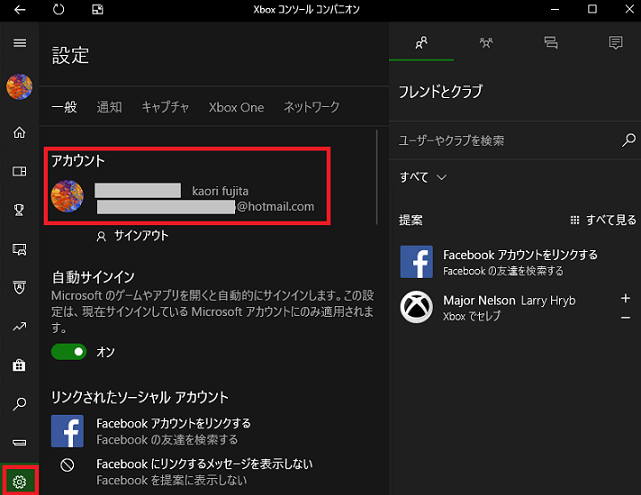Image resolution: width=641 pixels, height=495 pixels.
Task: Click the kaori fujita account name
Action: 220,191
